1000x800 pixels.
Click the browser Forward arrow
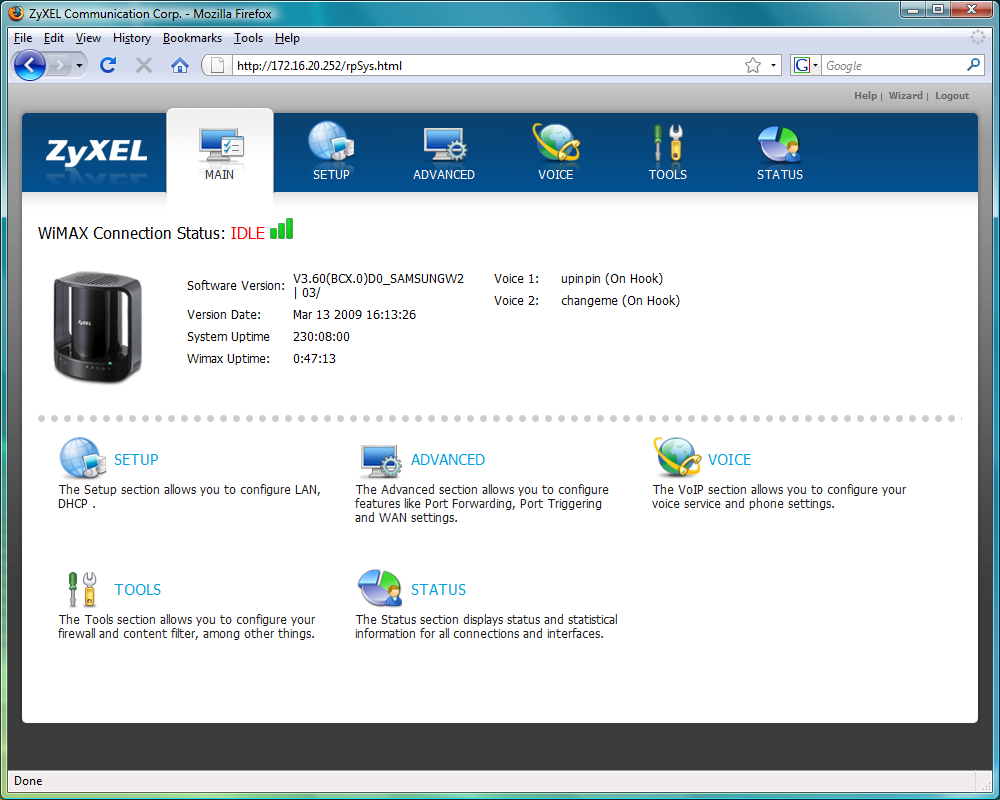point(59,65)
